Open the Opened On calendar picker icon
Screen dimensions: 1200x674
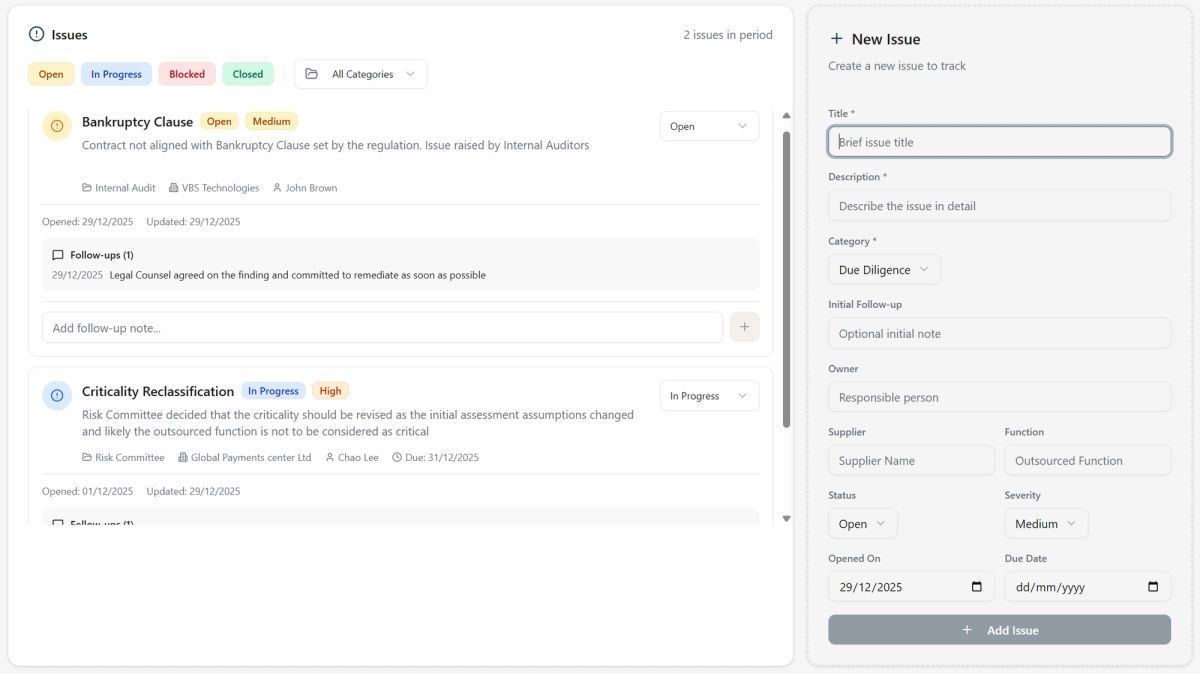977,587
